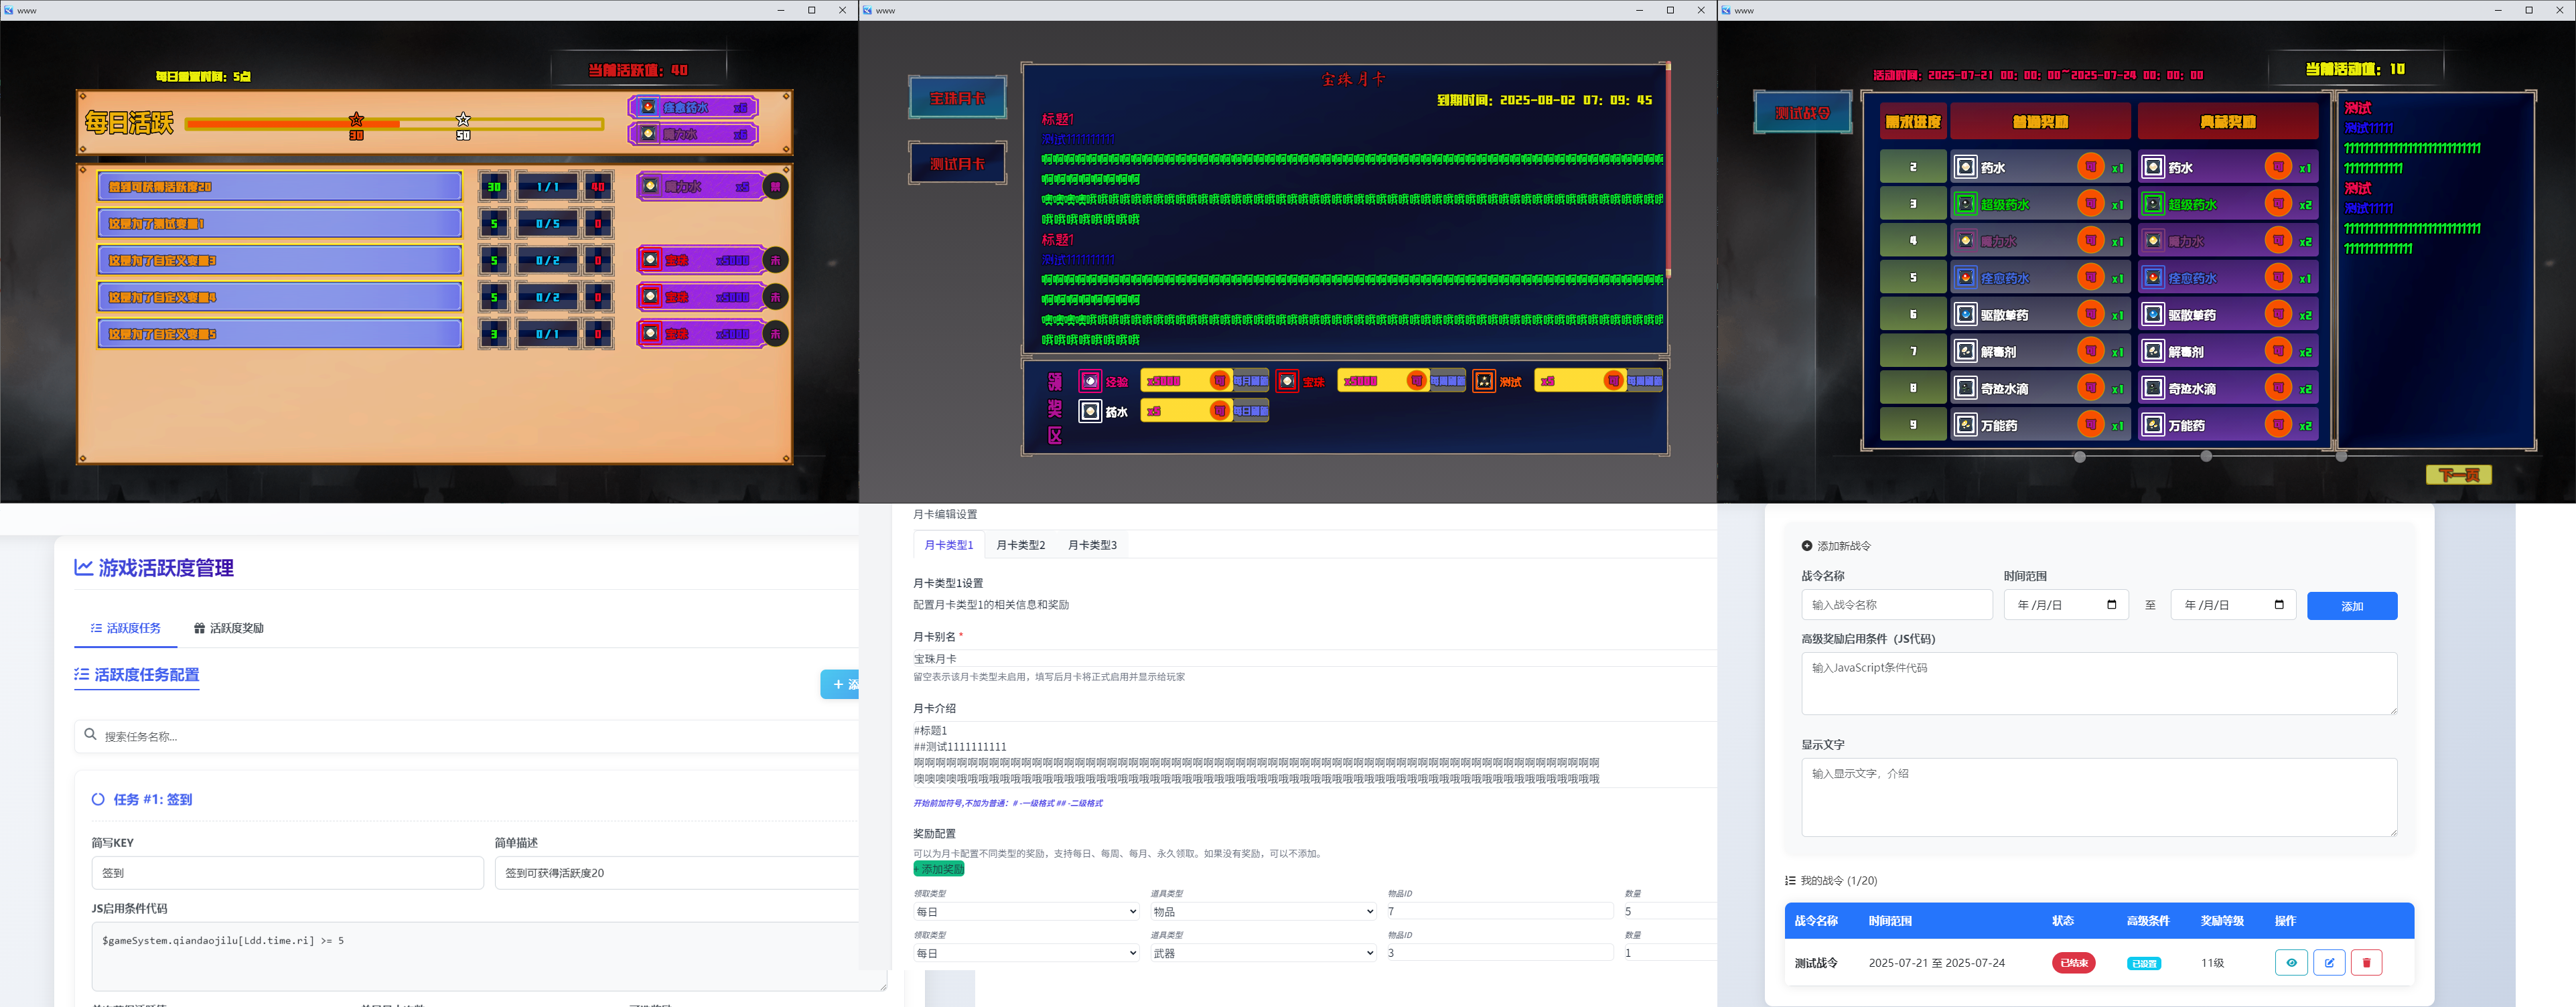Select the 活跃度任务 tab
Screen dimensions: 2576x1007
click(125, 628)
